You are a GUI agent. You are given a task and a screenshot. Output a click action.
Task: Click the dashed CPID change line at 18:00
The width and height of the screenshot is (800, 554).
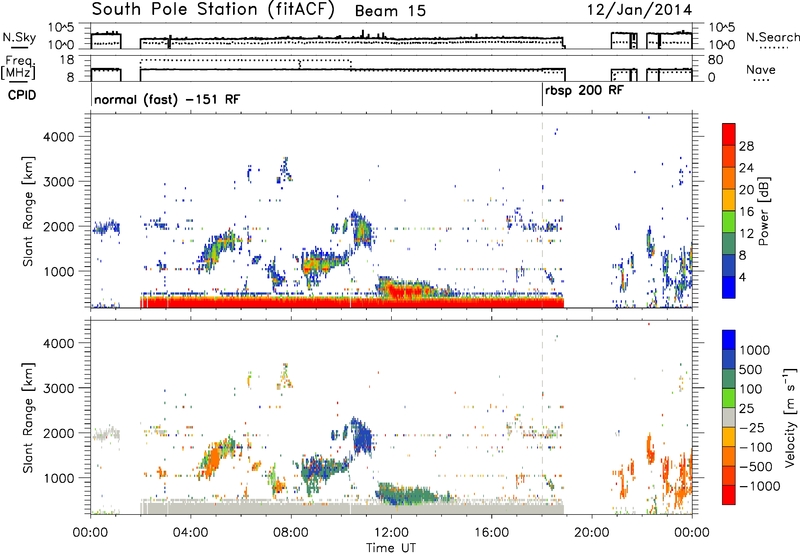[x=542, y=211]
